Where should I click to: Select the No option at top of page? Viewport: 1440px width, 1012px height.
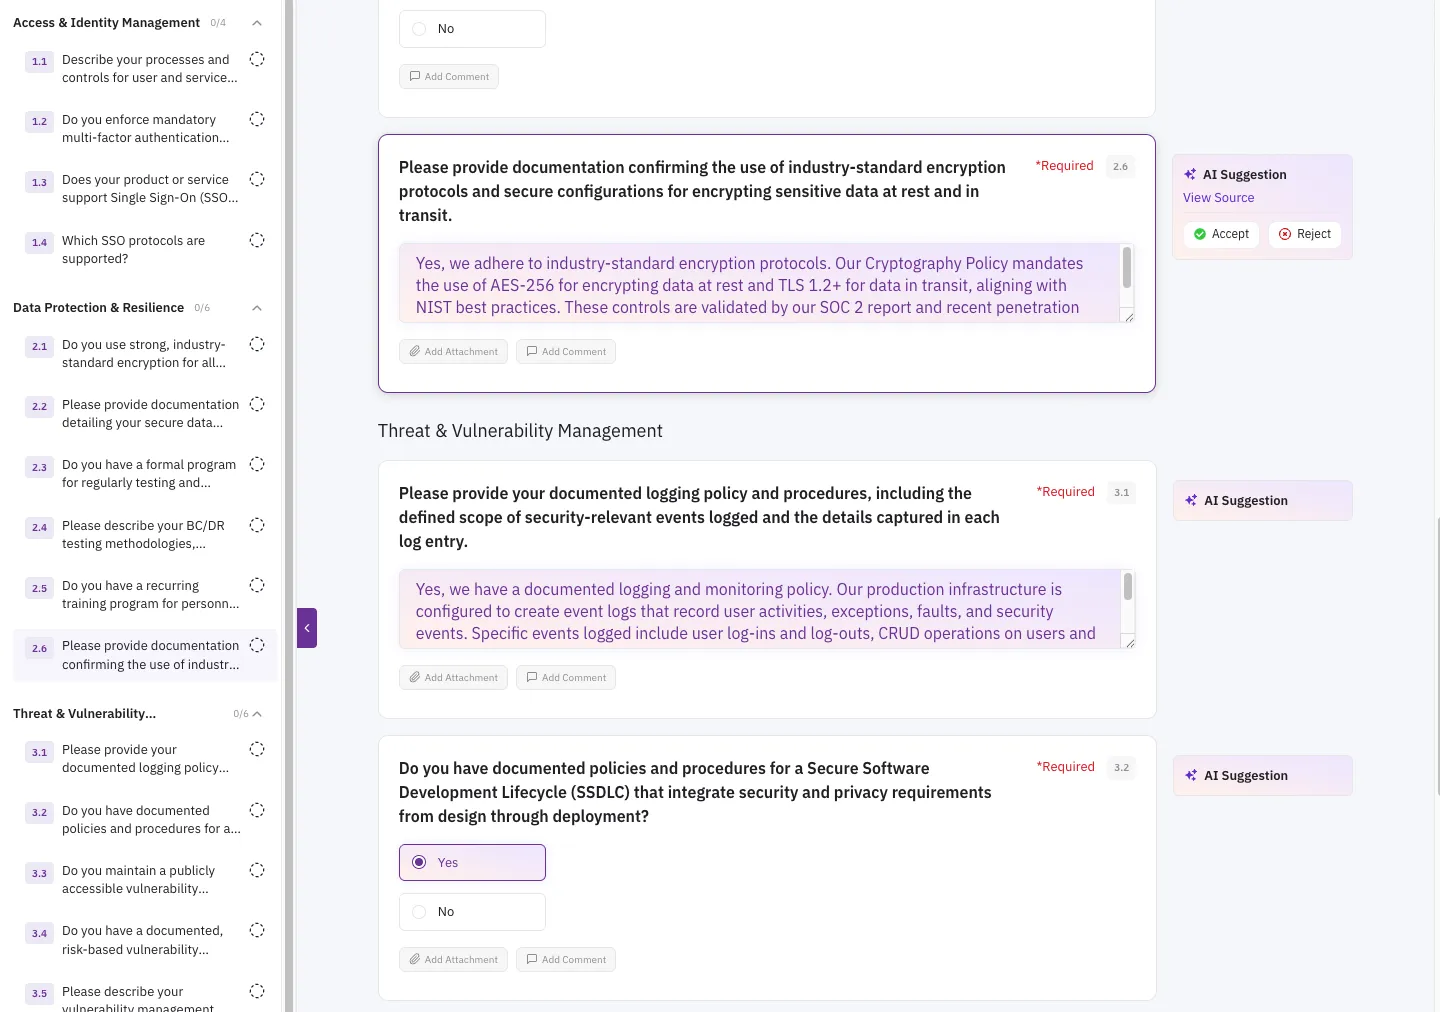pos(419,29)
